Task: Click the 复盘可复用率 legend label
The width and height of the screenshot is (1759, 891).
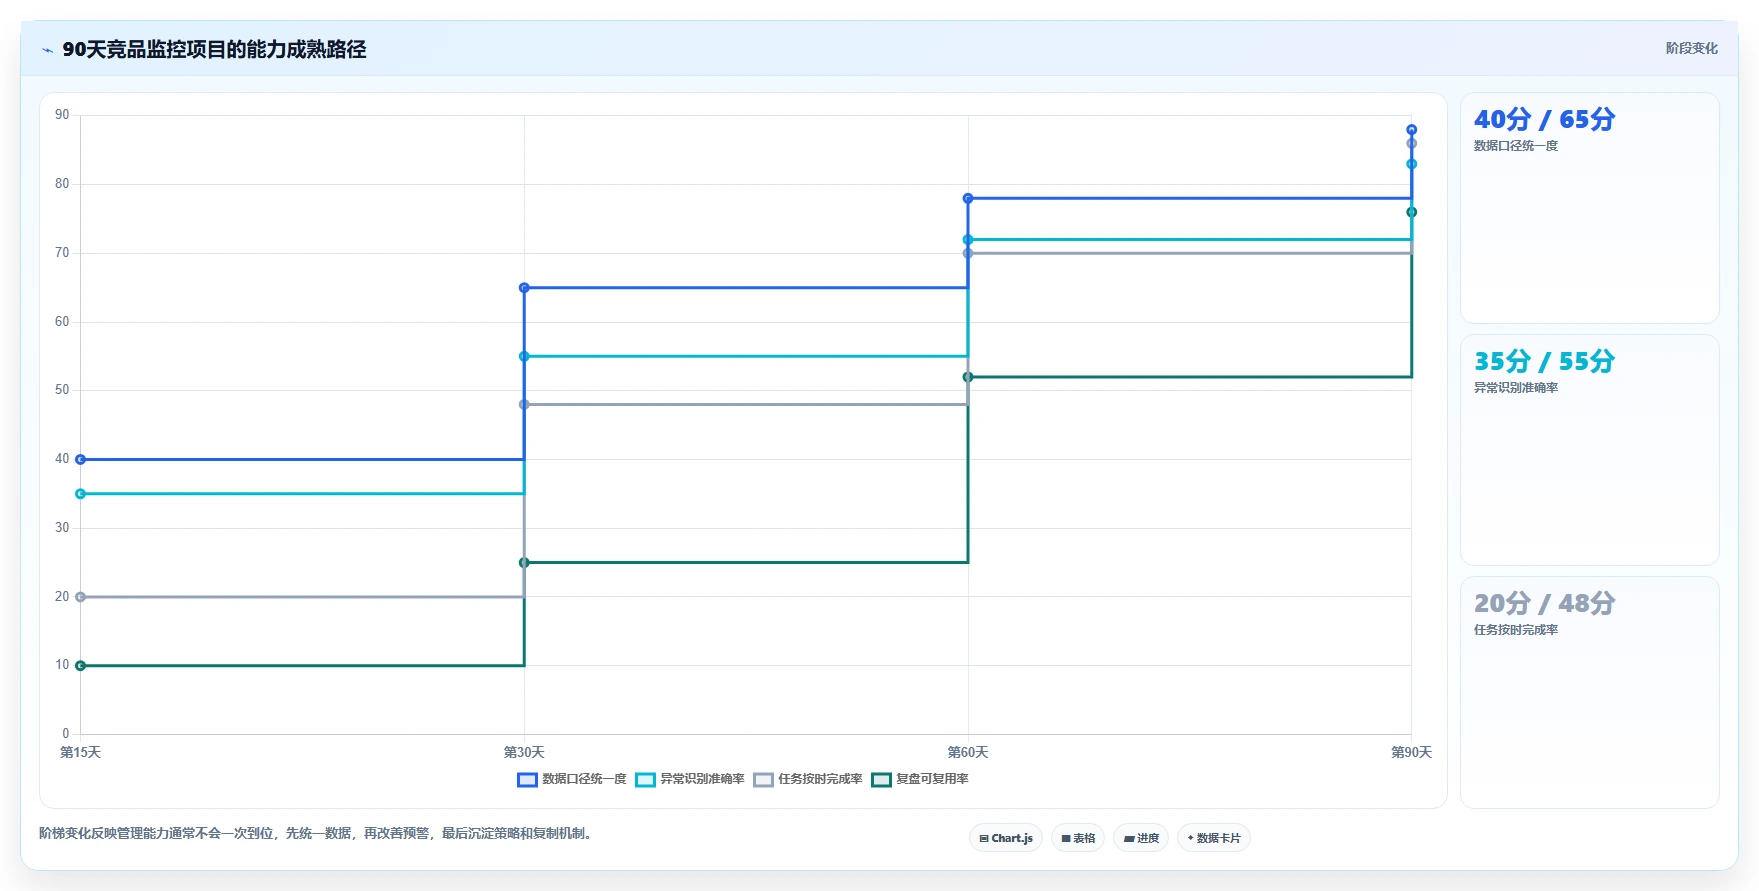Action: (x=932, y=779)
